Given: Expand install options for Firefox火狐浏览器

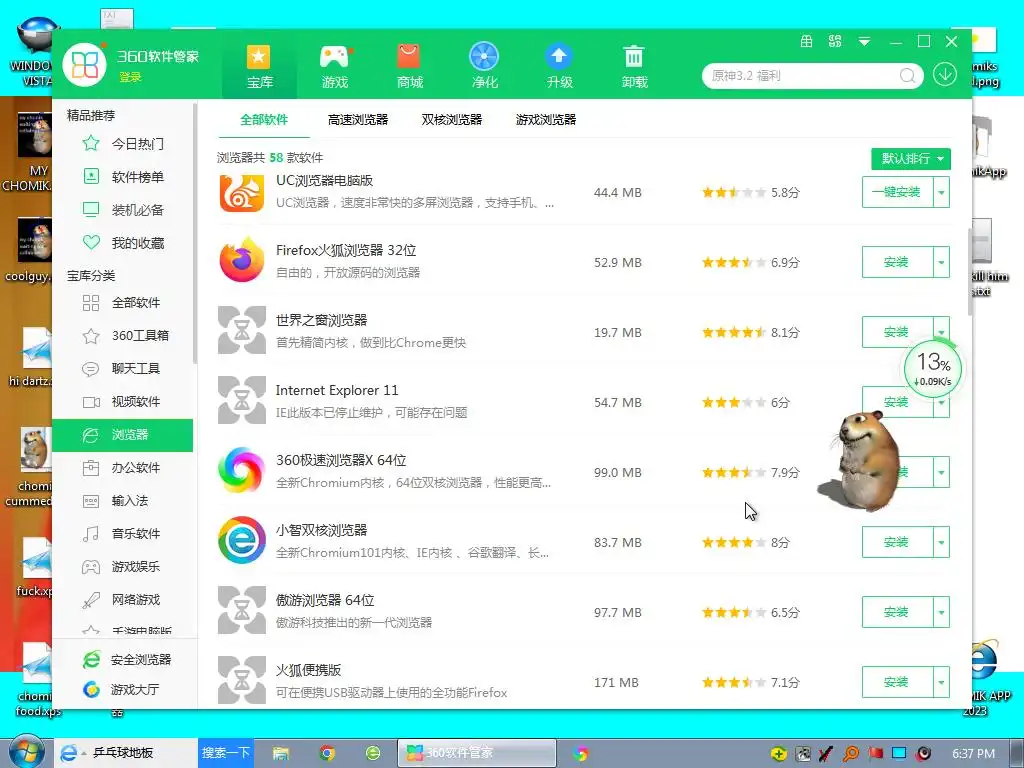Looking at the screenshot, I should [x=941, y=262].
